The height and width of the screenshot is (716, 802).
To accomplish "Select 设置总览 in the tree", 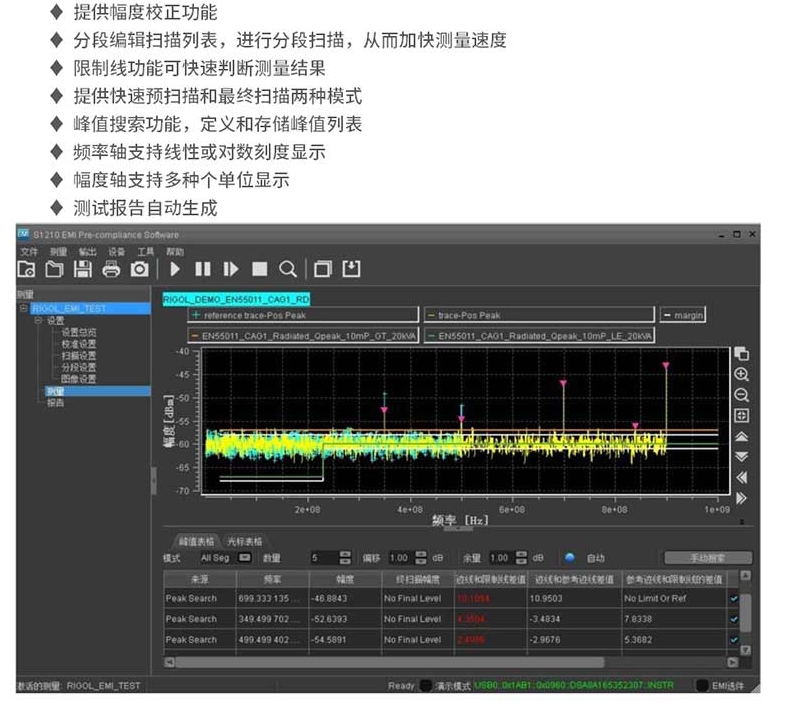I will pyautogui.click(x=79, y=332).
